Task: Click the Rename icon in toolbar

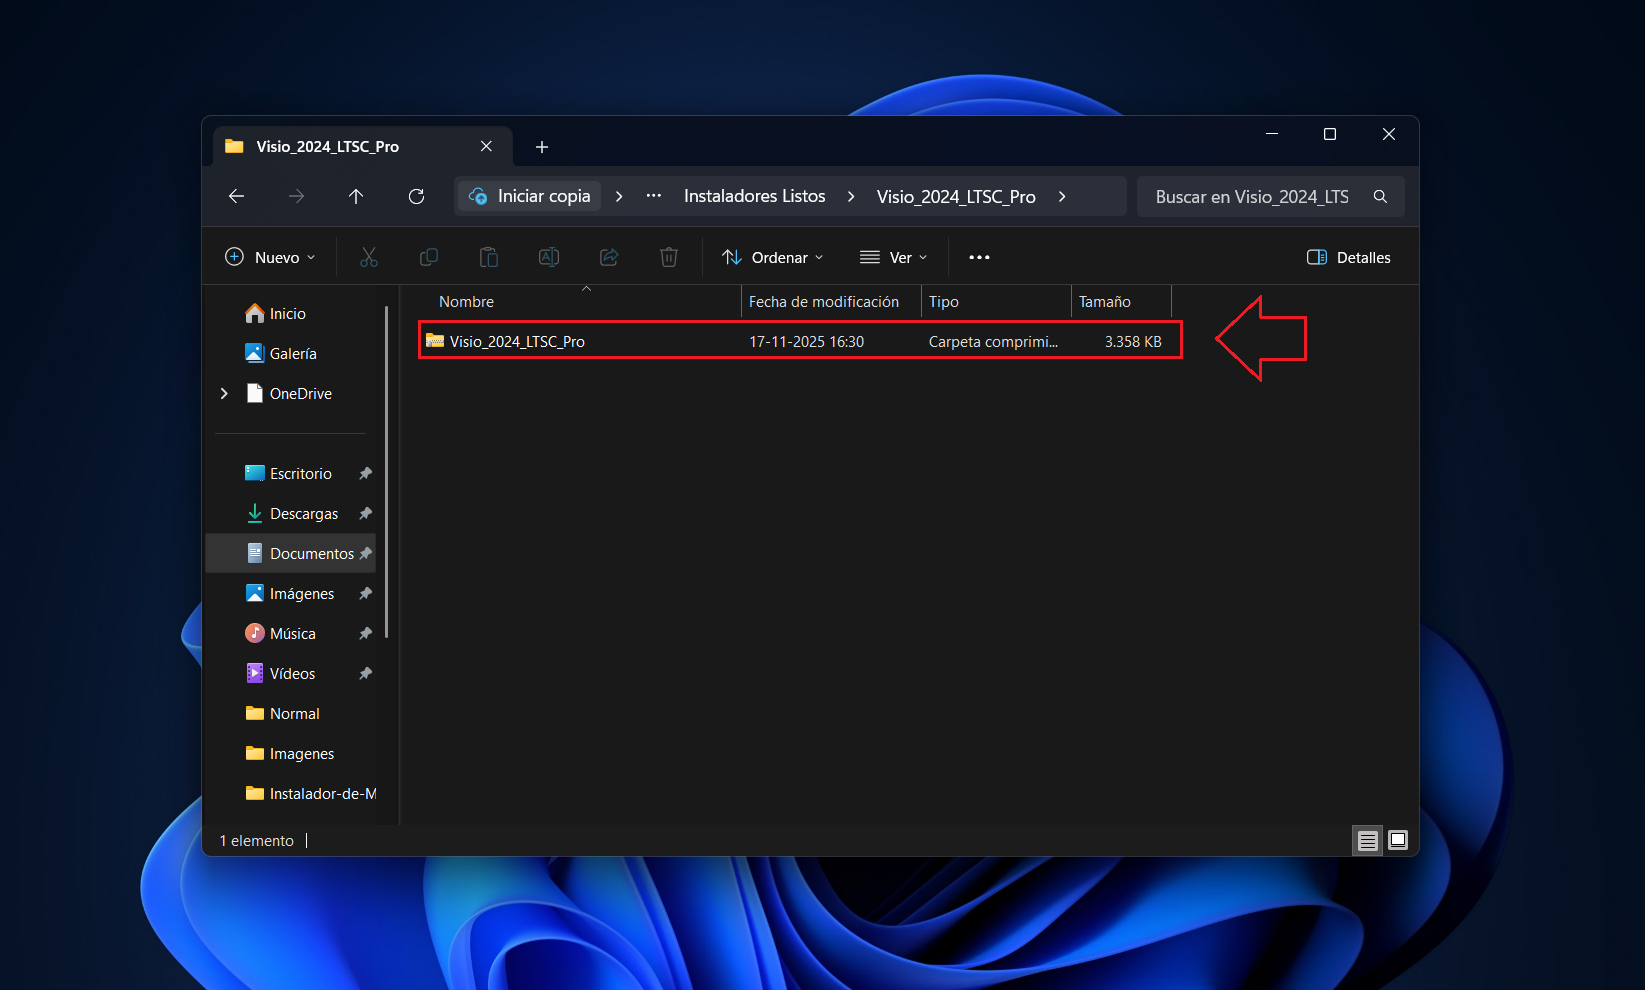Action: point(549,258)
